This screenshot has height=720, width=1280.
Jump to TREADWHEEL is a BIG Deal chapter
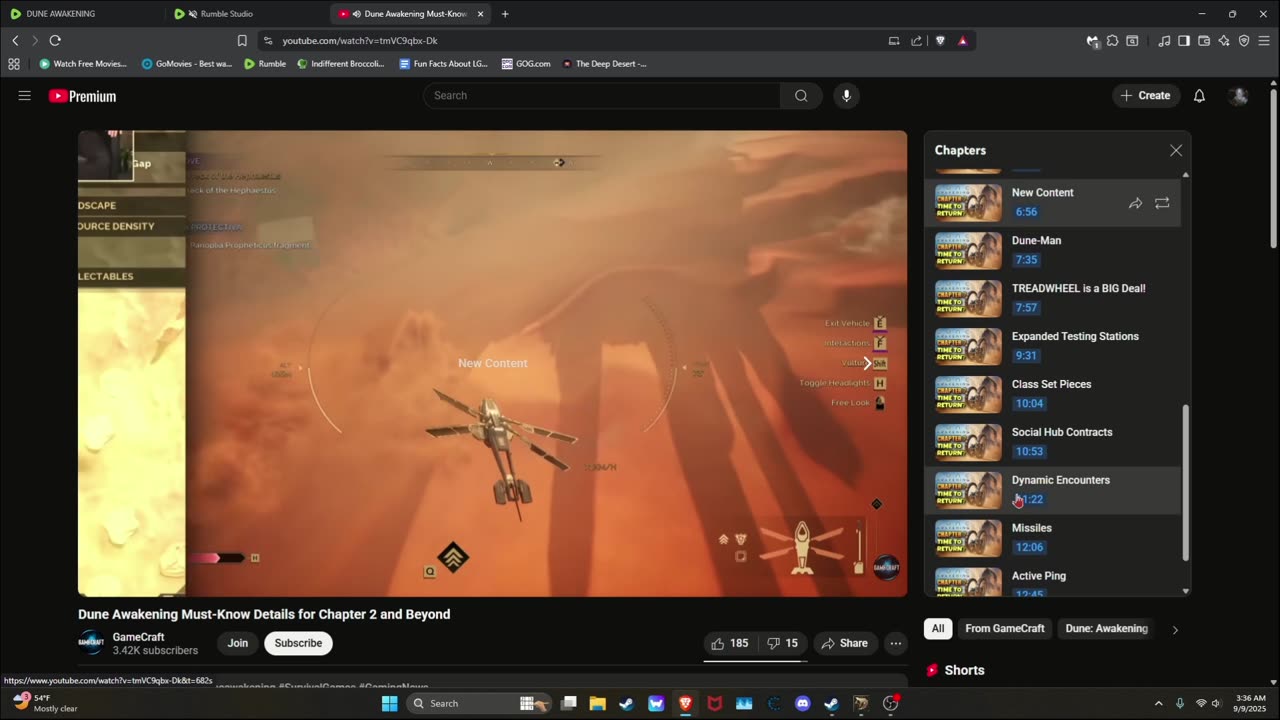[1053, 298]
